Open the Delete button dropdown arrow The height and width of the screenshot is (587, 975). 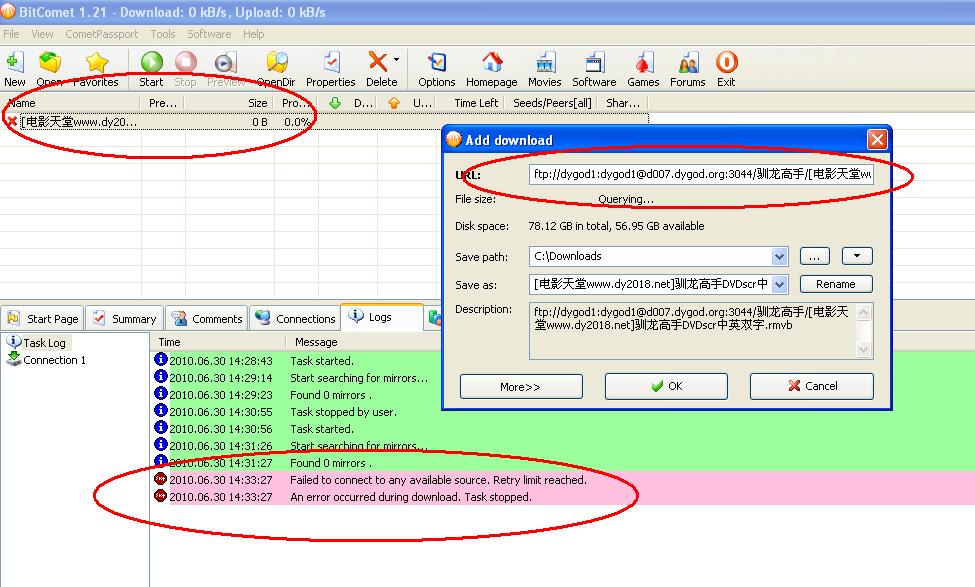click(396, 60)
